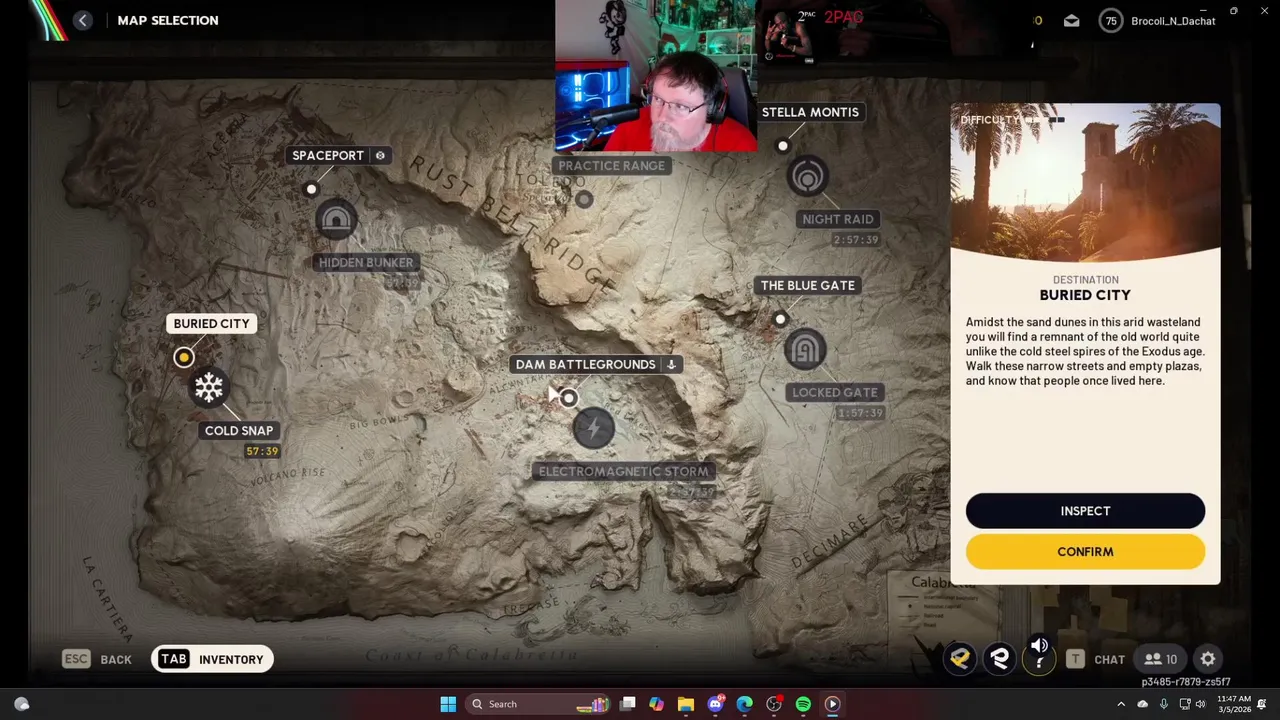Click the session code p3485-r7879-zs5f7
Screen dimensions: 1280x720
coord(1186,682)
